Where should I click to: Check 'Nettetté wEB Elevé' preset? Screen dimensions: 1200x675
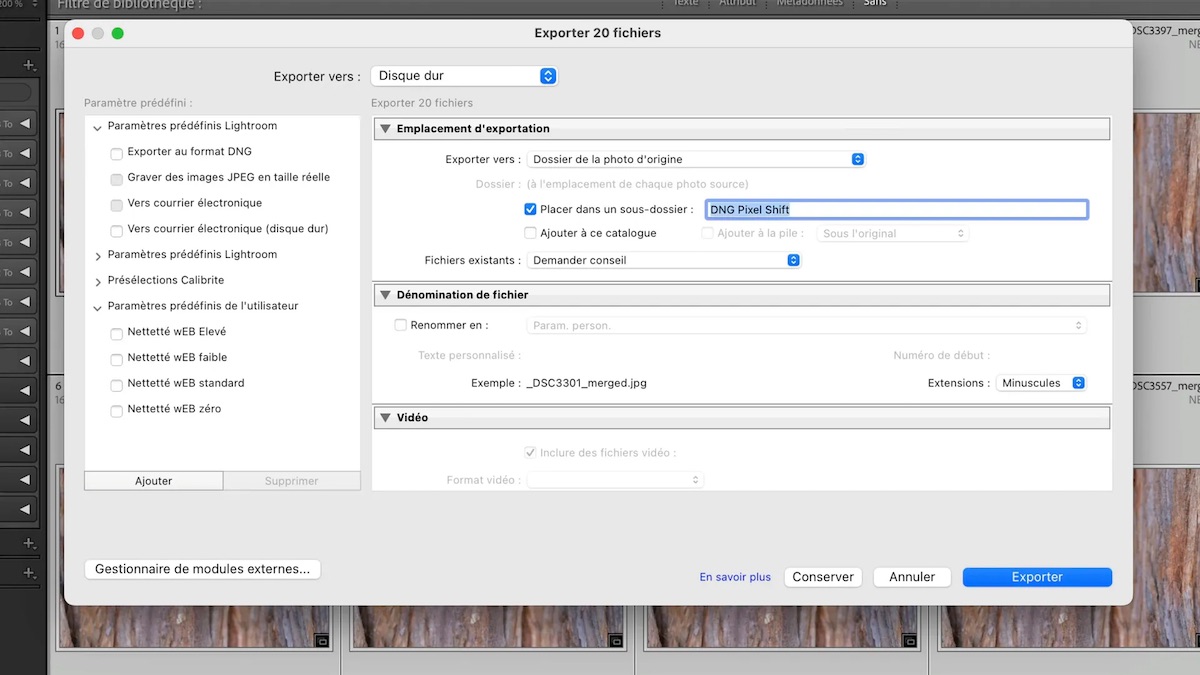[x=117, y=333]
